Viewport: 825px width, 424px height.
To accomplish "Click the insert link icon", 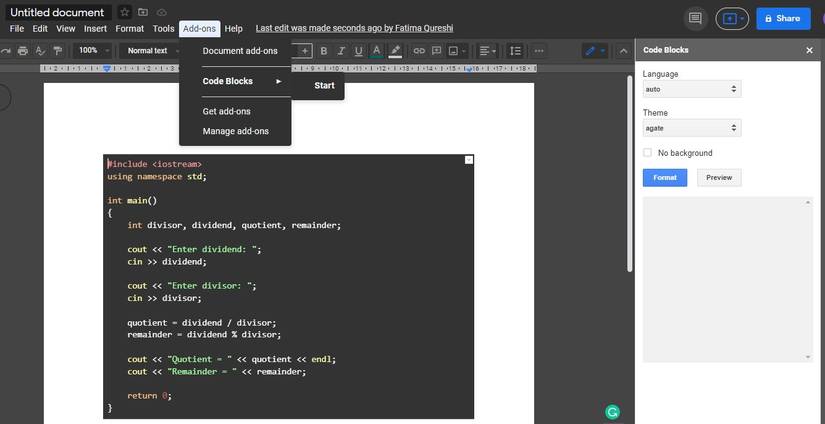I will point(419,51).
